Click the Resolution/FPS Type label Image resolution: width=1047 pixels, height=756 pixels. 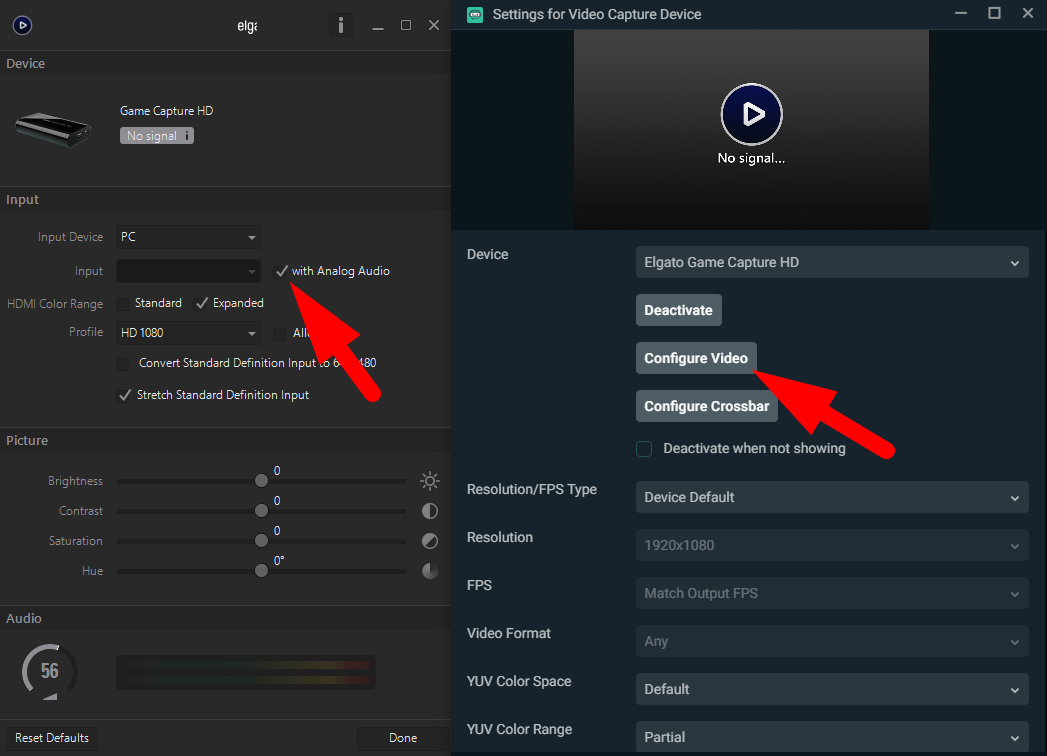(x=532, y=490)
